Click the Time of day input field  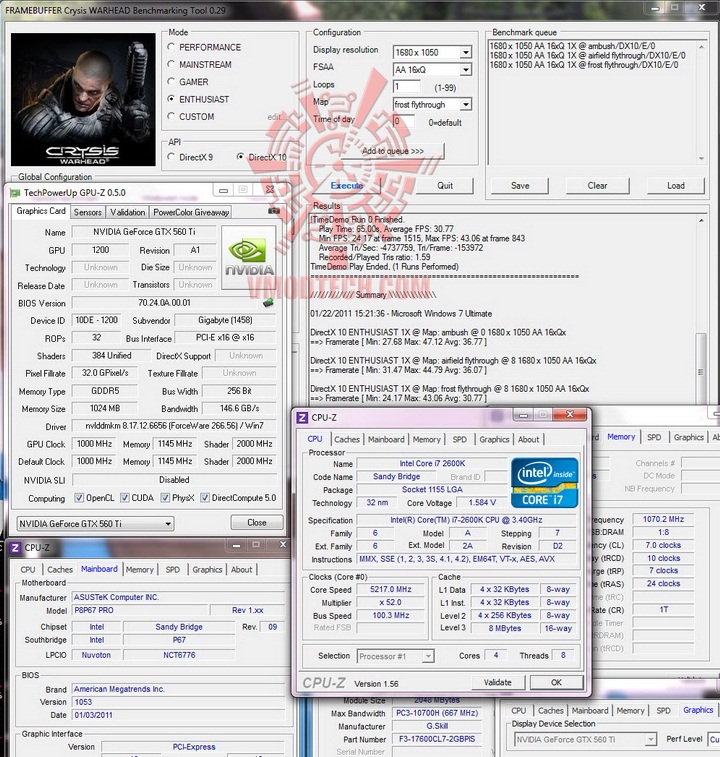tap(403, 122)
